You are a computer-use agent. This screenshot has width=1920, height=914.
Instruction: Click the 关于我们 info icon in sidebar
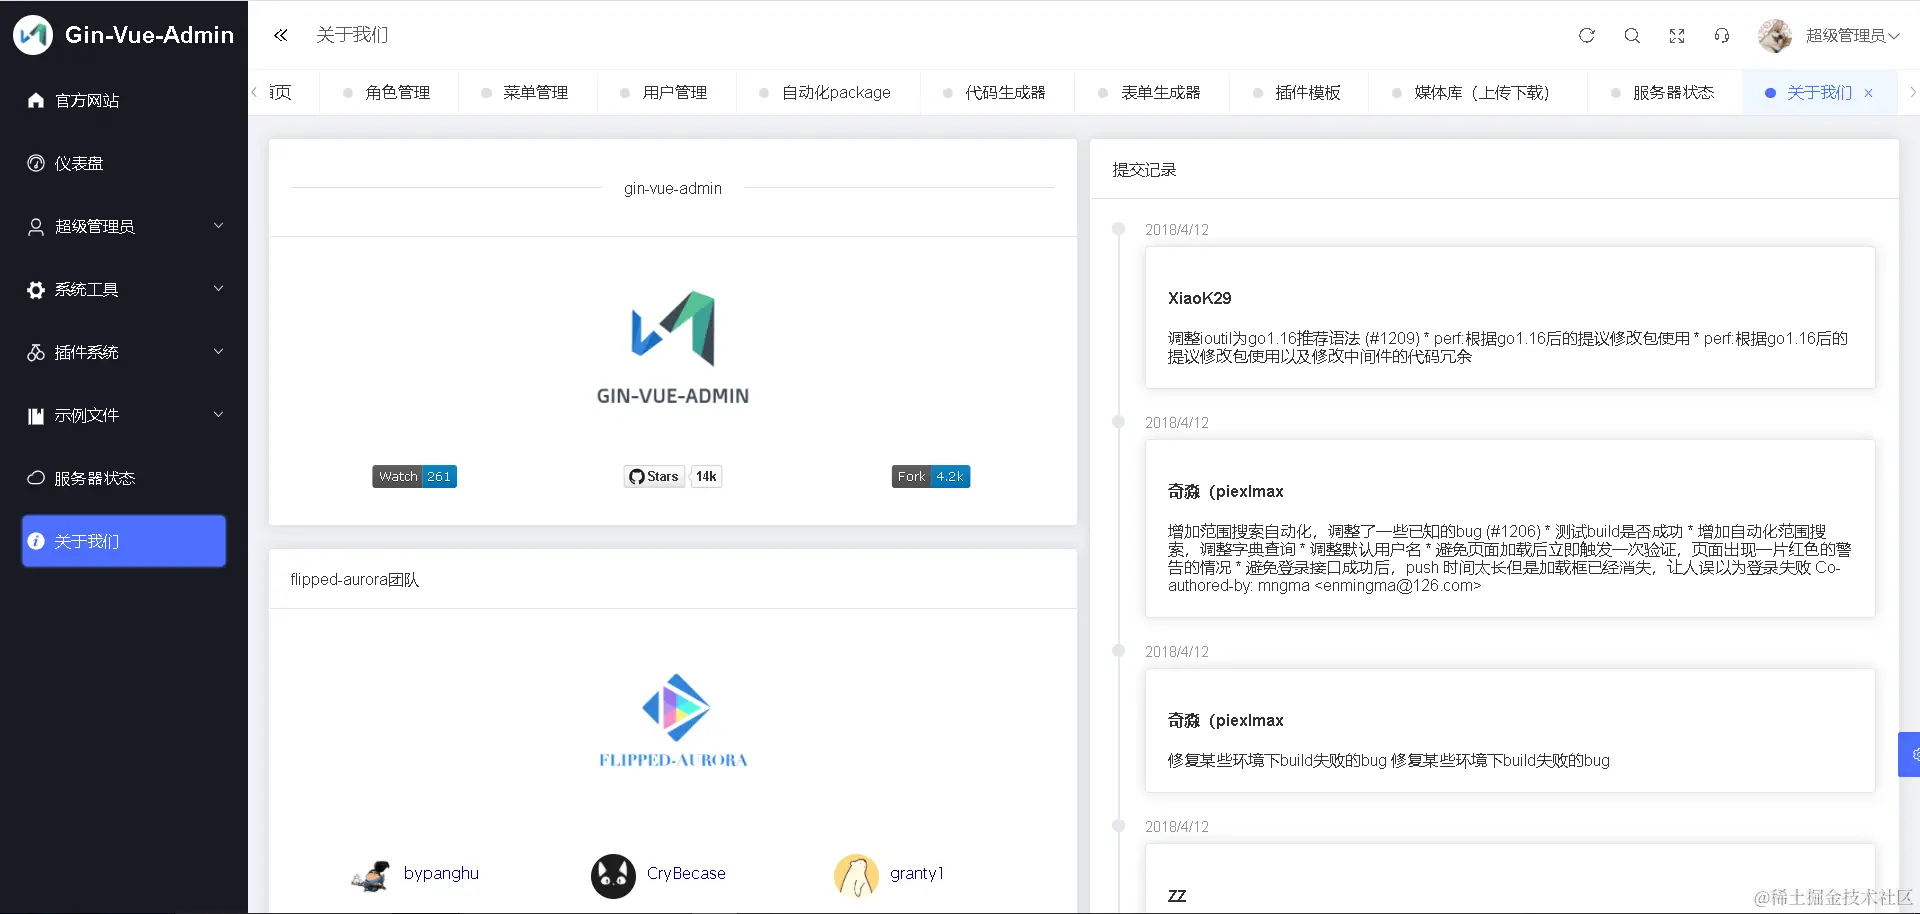point(36,541)
